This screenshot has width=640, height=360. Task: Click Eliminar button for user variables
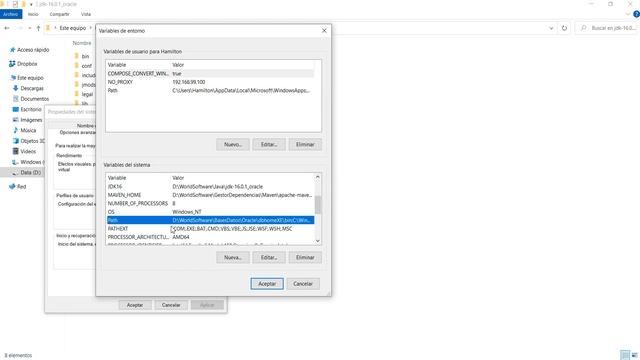(x=305, y=144)
